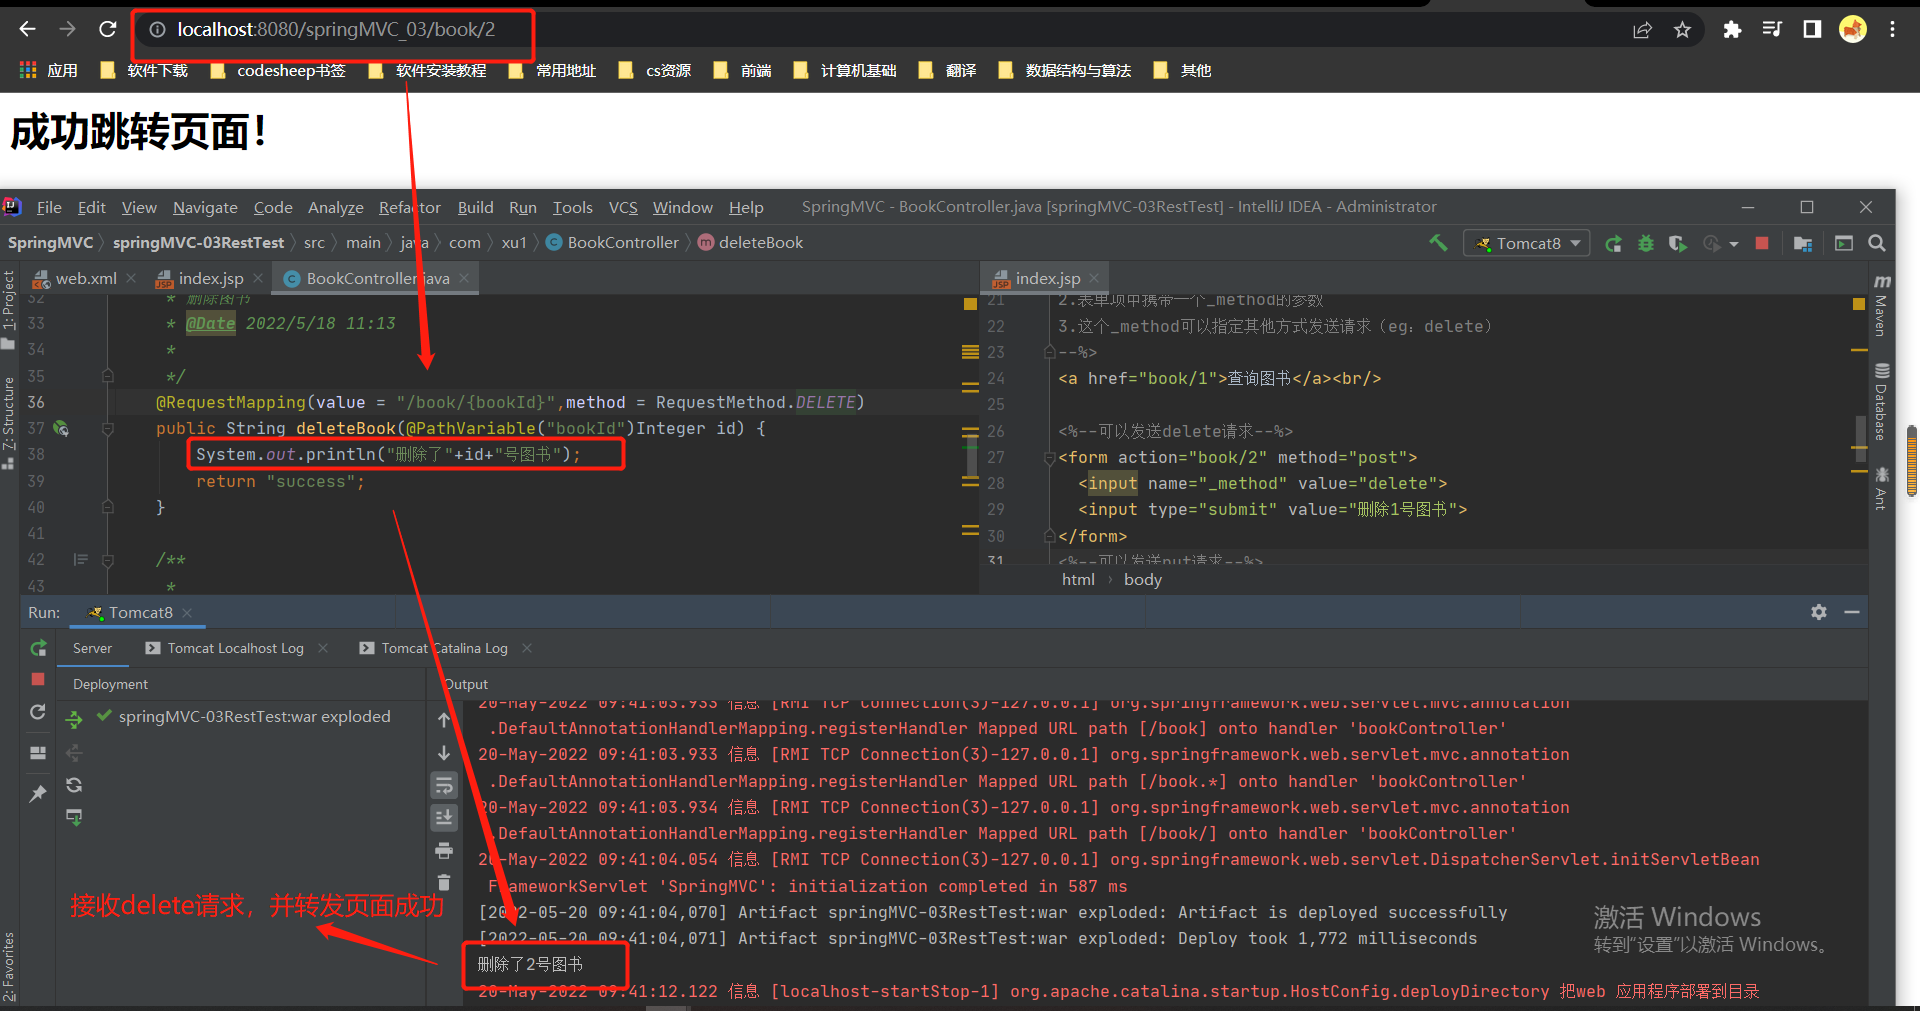Click springMVC-03RestTest breadcrumb
This screenshot has width=1920, height=1011.
[x=198, y=242]
